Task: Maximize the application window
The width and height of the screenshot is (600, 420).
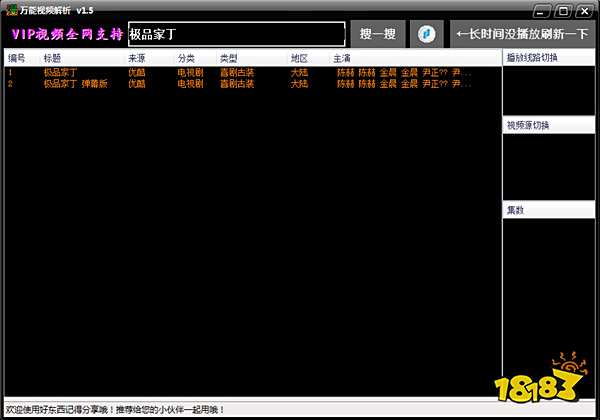Action: [x=561, y=10]
